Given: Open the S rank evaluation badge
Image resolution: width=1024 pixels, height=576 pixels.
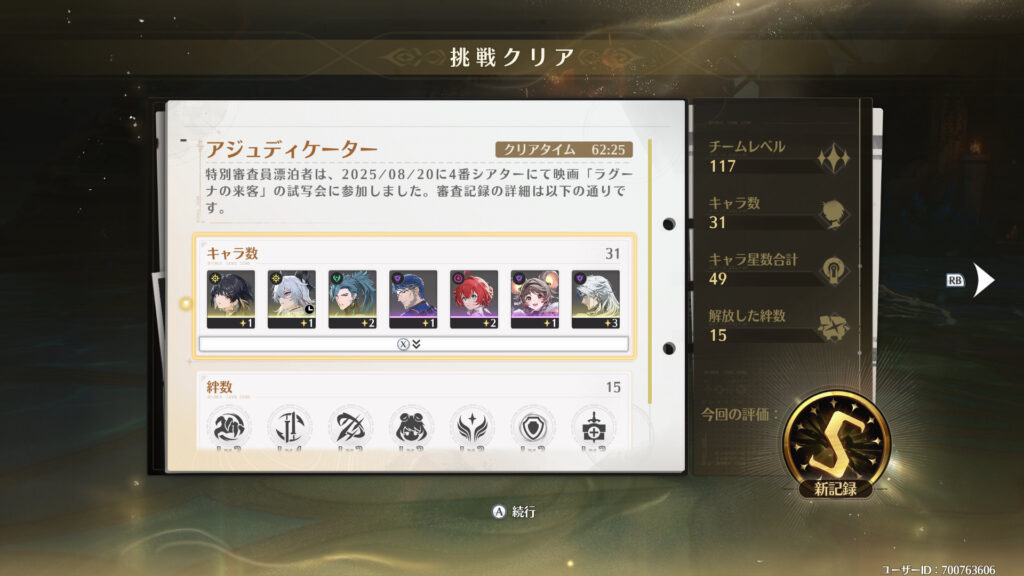Looking at the screenshot, I should click(836, 442).
